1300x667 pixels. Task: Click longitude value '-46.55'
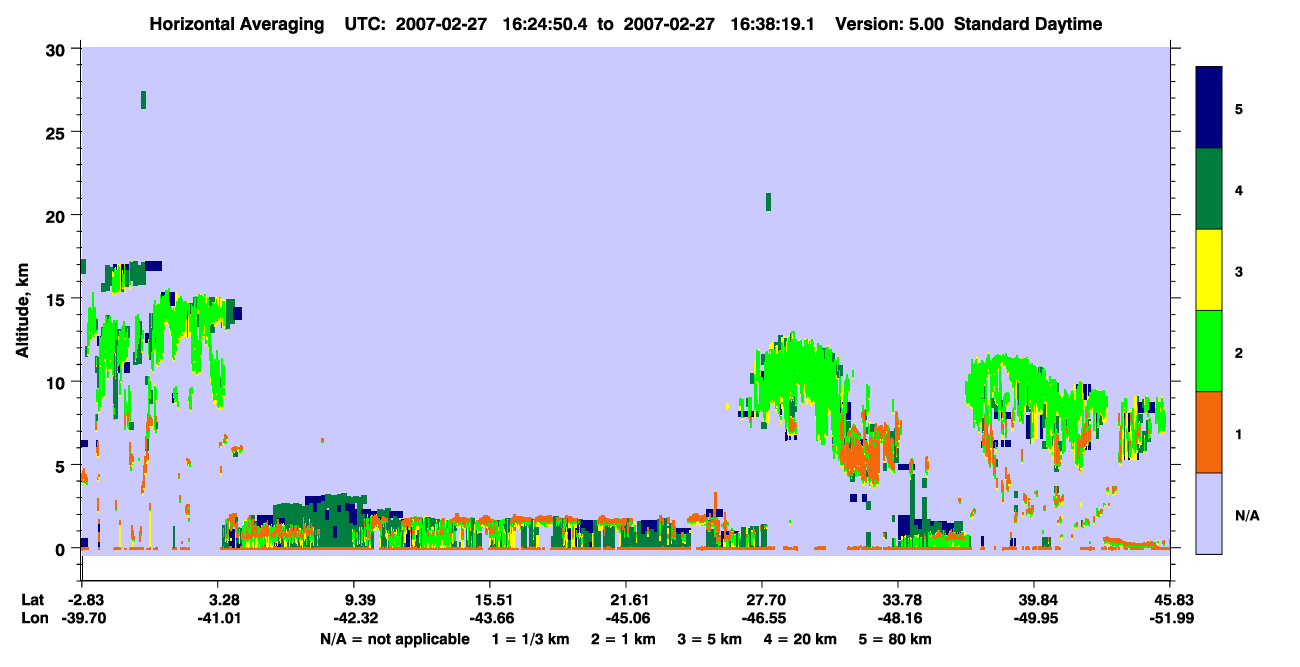[x=762, y=618]
